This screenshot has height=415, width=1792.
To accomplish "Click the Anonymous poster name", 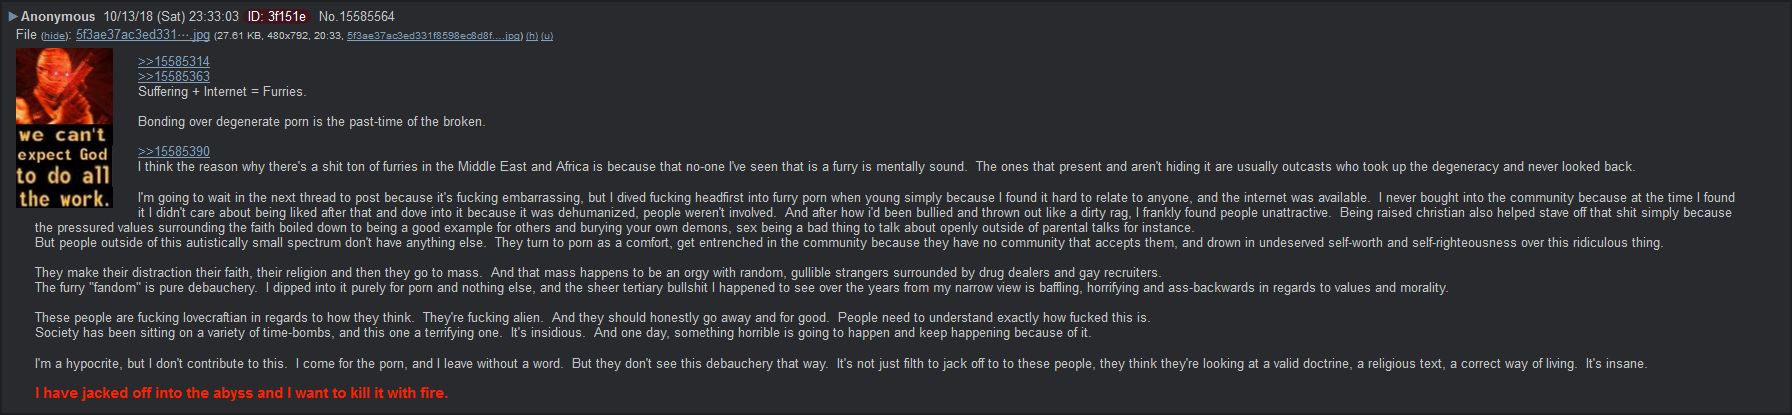I will (58, 16).
